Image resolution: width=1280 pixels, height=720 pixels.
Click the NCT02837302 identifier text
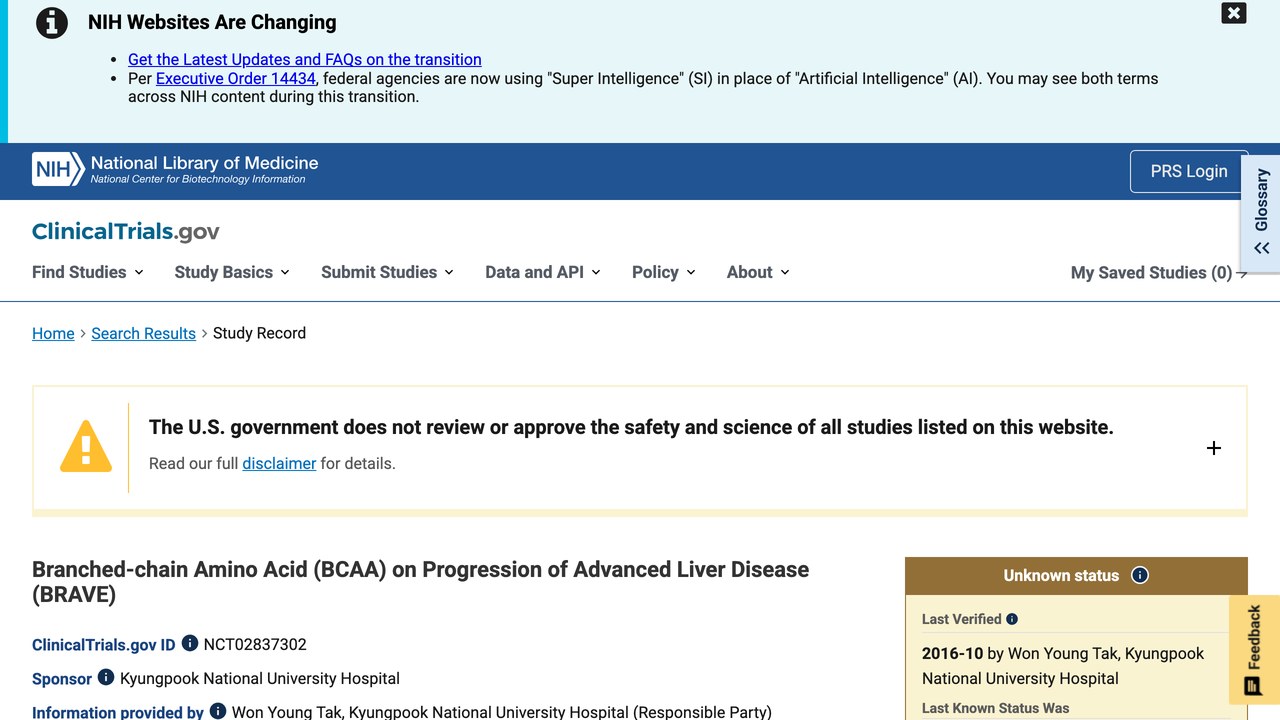click(255, 644)
